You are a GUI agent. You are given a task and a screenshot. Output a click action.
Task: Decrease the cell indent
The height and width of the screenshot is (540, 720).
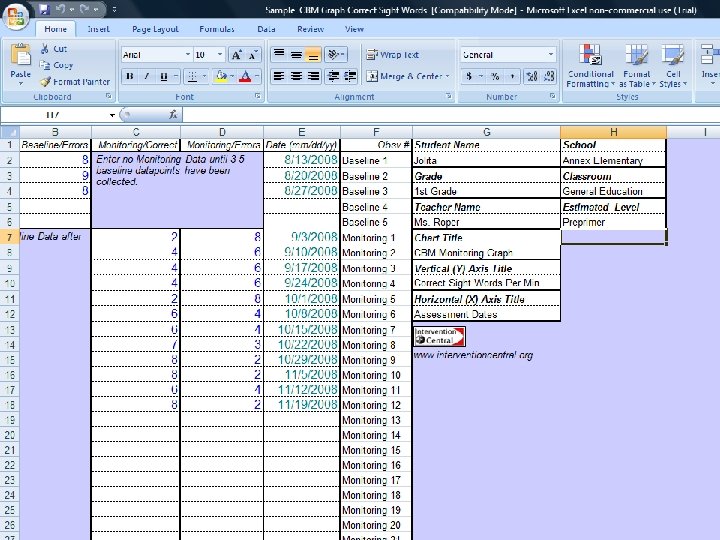point(333,76)
